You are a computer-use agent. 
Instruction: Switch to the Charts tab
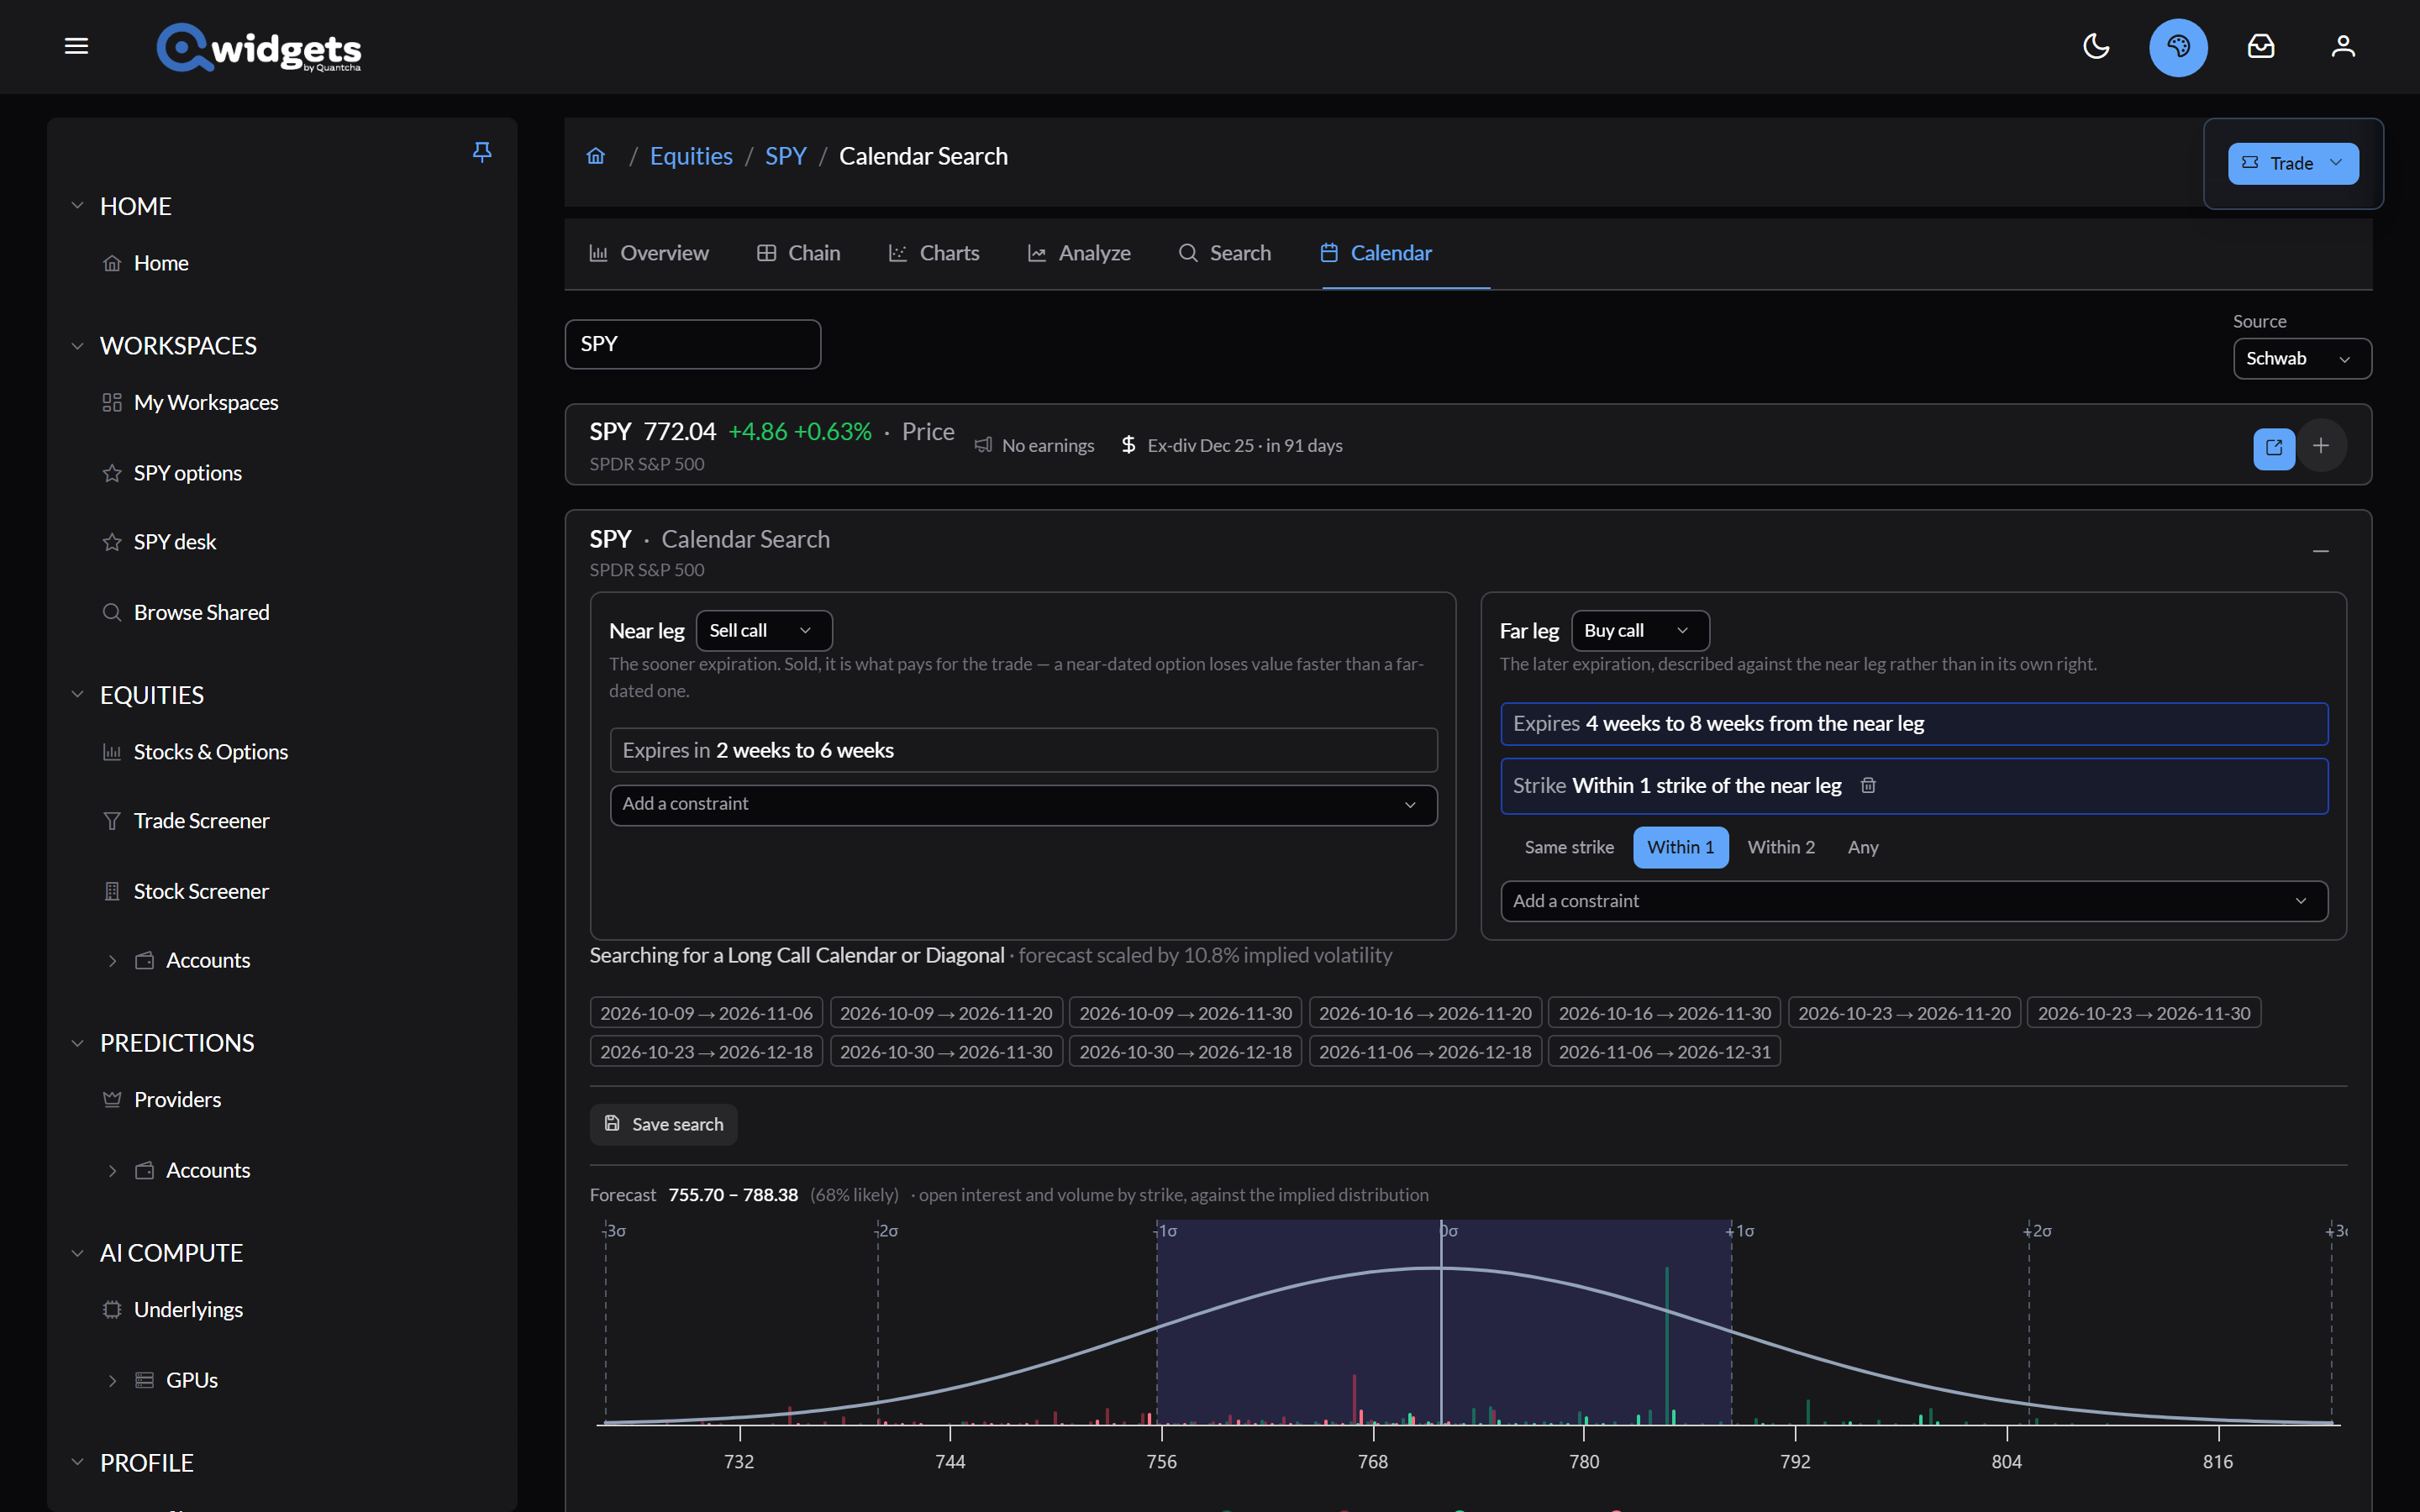[934, 254]
